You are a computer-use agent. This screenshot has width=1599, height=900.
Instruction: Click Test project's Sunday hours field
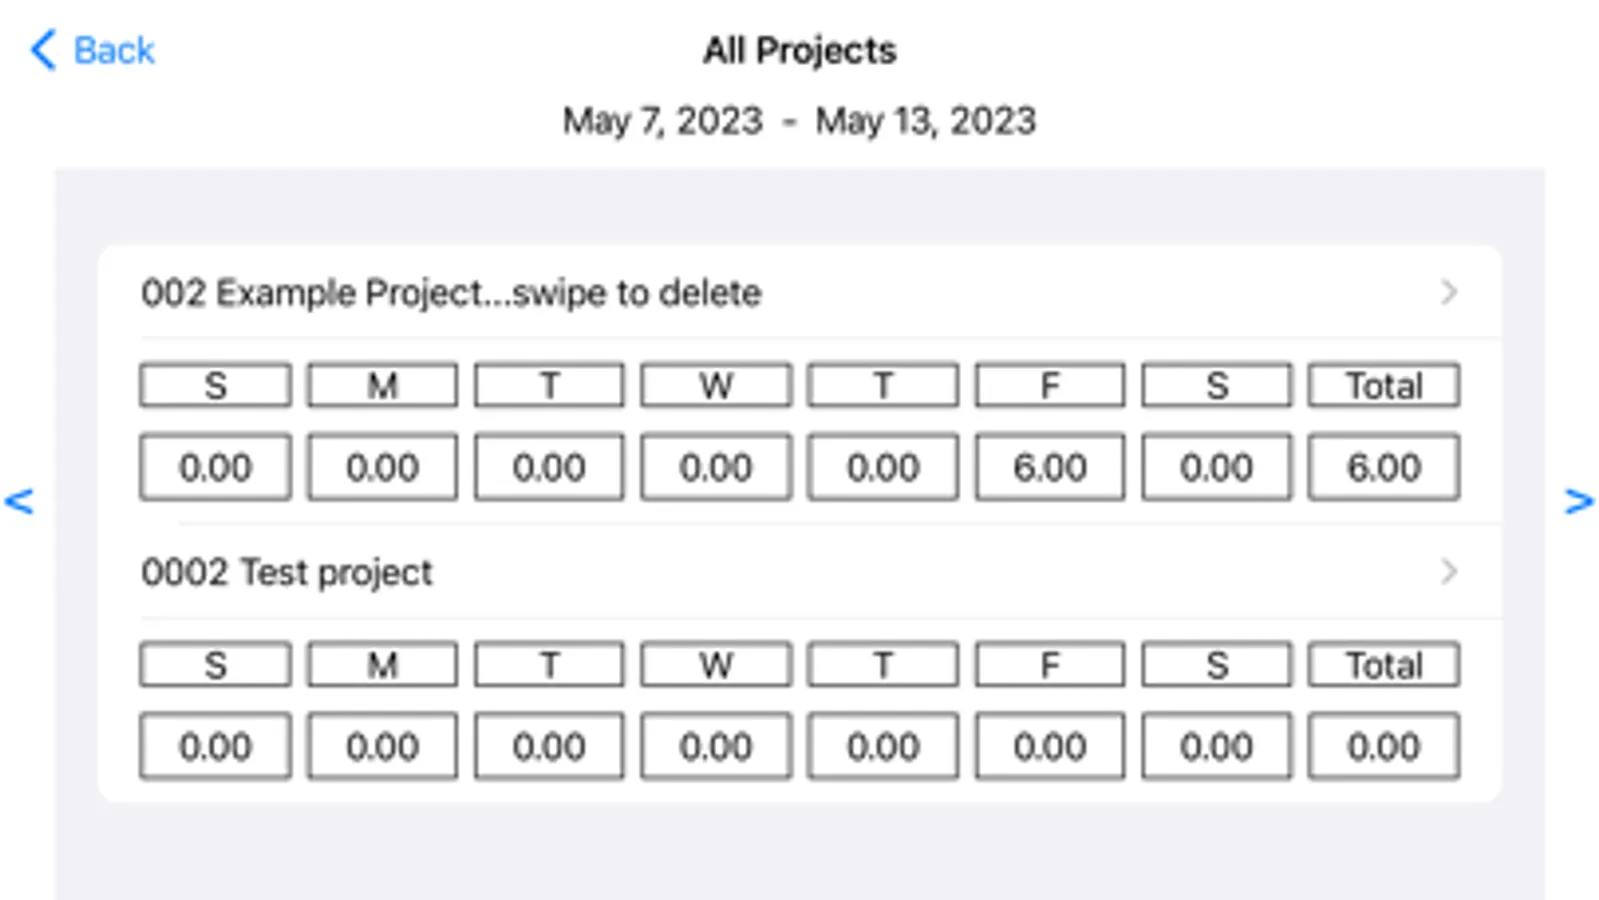tap(215, 746)
